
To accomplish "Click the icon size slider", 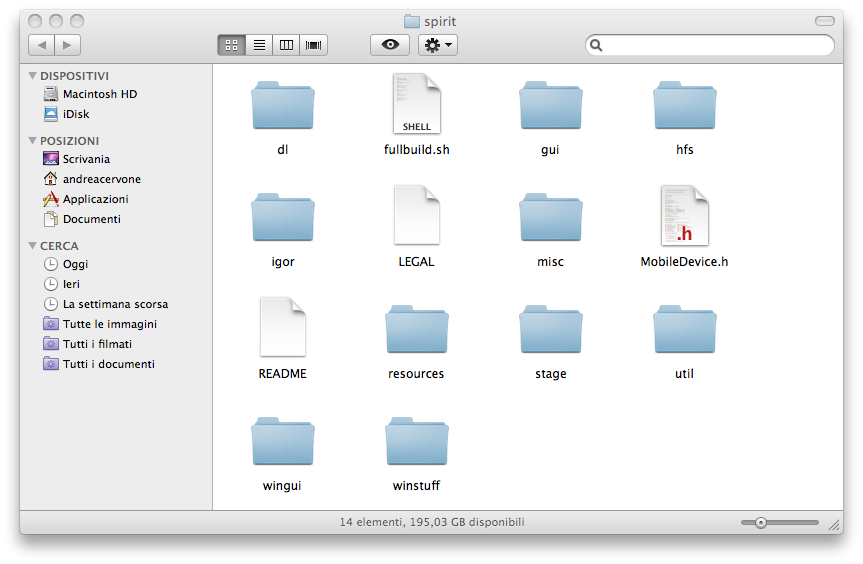I will [780, 522].
